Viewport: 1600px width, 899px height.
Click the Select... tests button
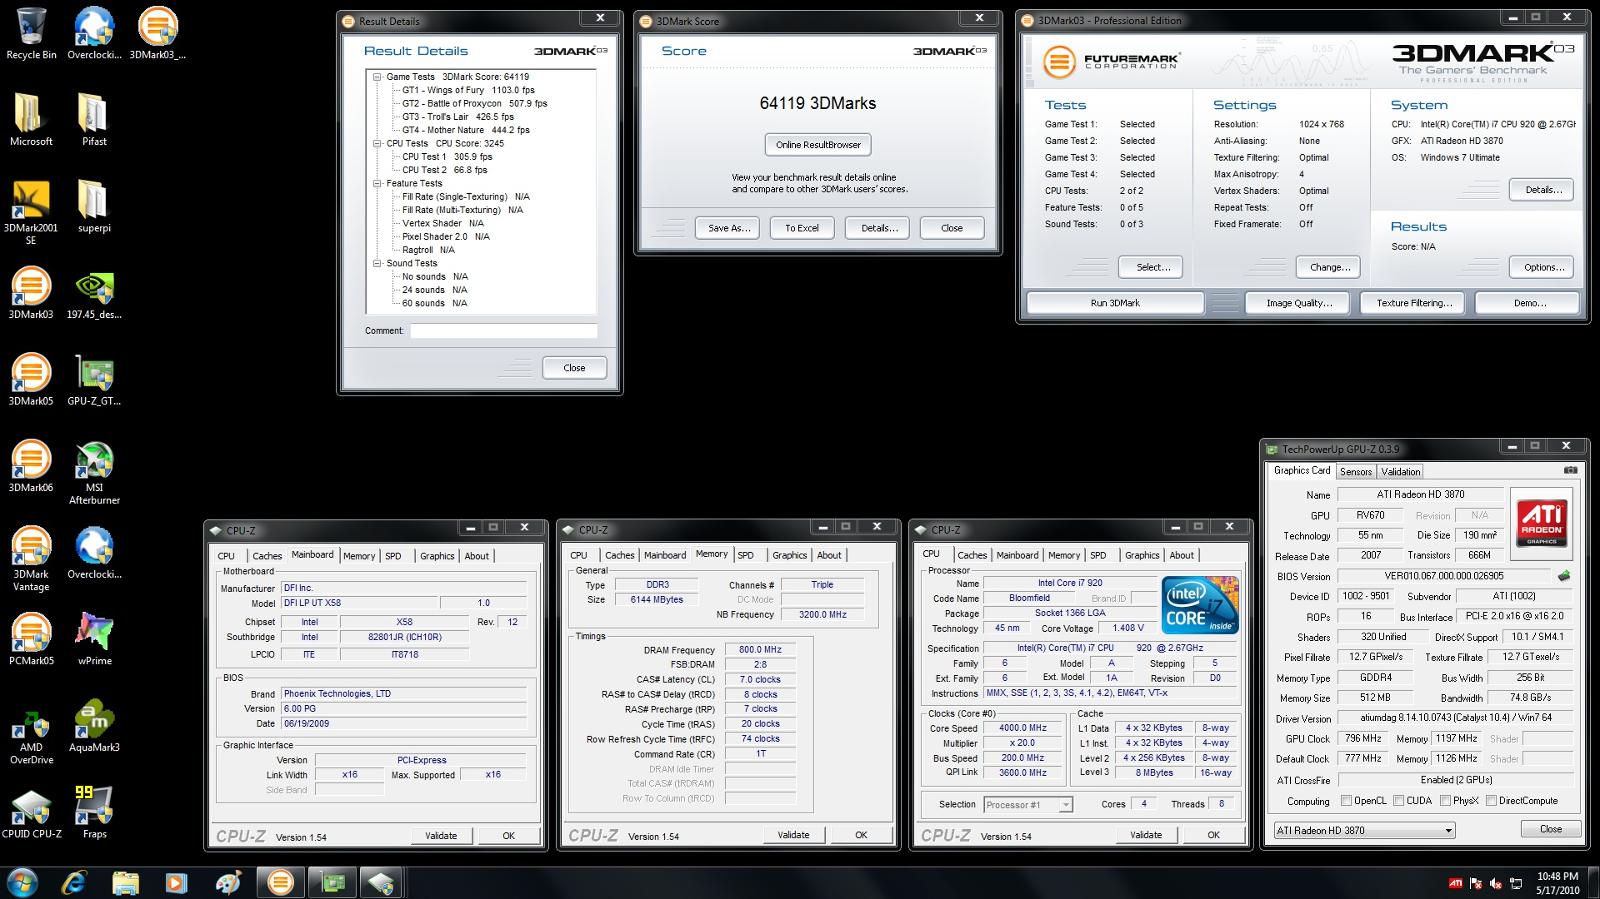(1152, 267)
